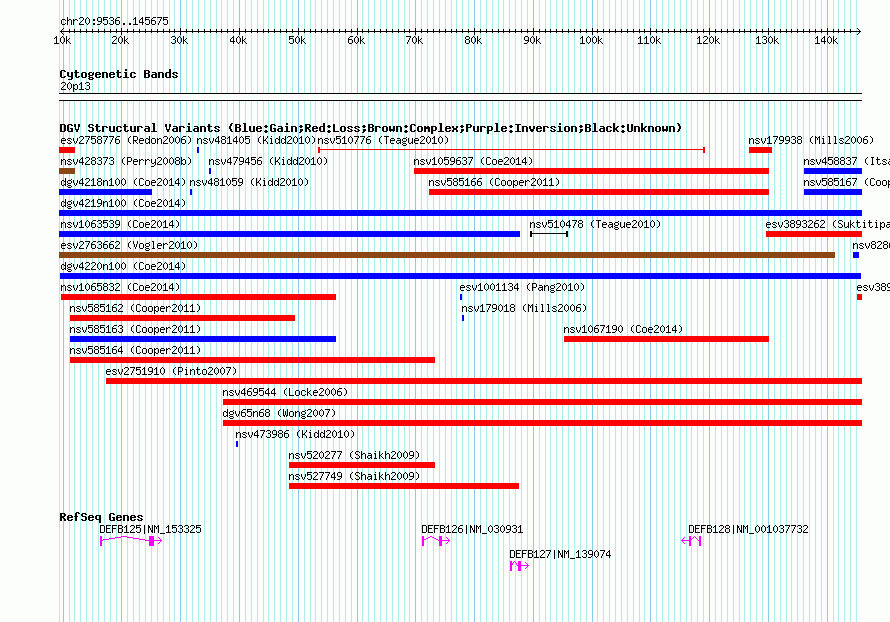Select the blue dgv4218n100 gain bar
The height and width of the screenshot is (622, 890).
click(x=106, y=192)
